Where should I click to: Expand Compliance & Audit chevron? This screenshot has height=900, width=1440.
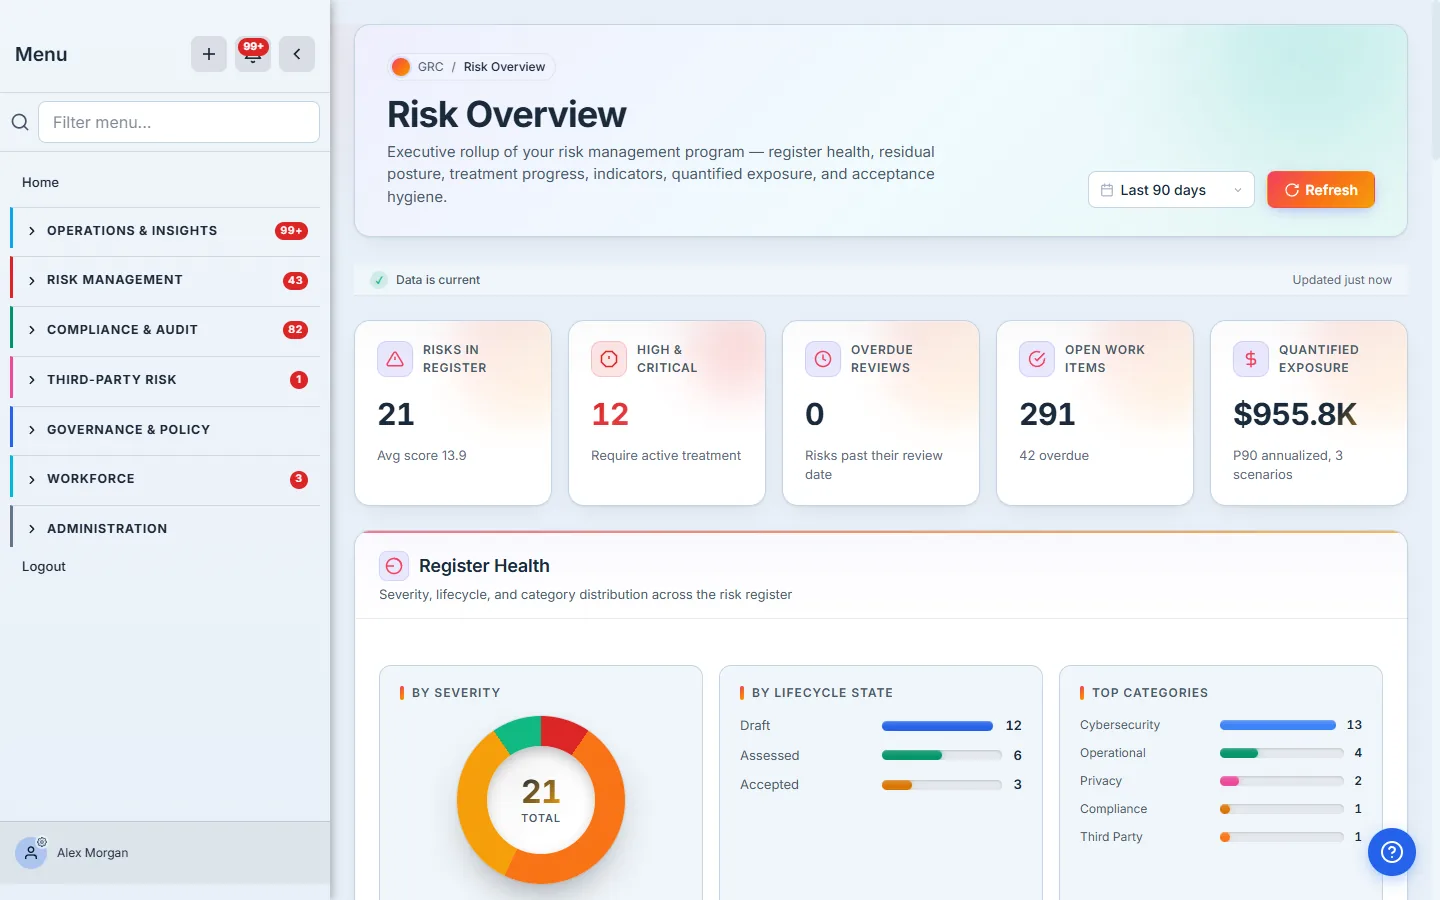[x=32, y=330]
